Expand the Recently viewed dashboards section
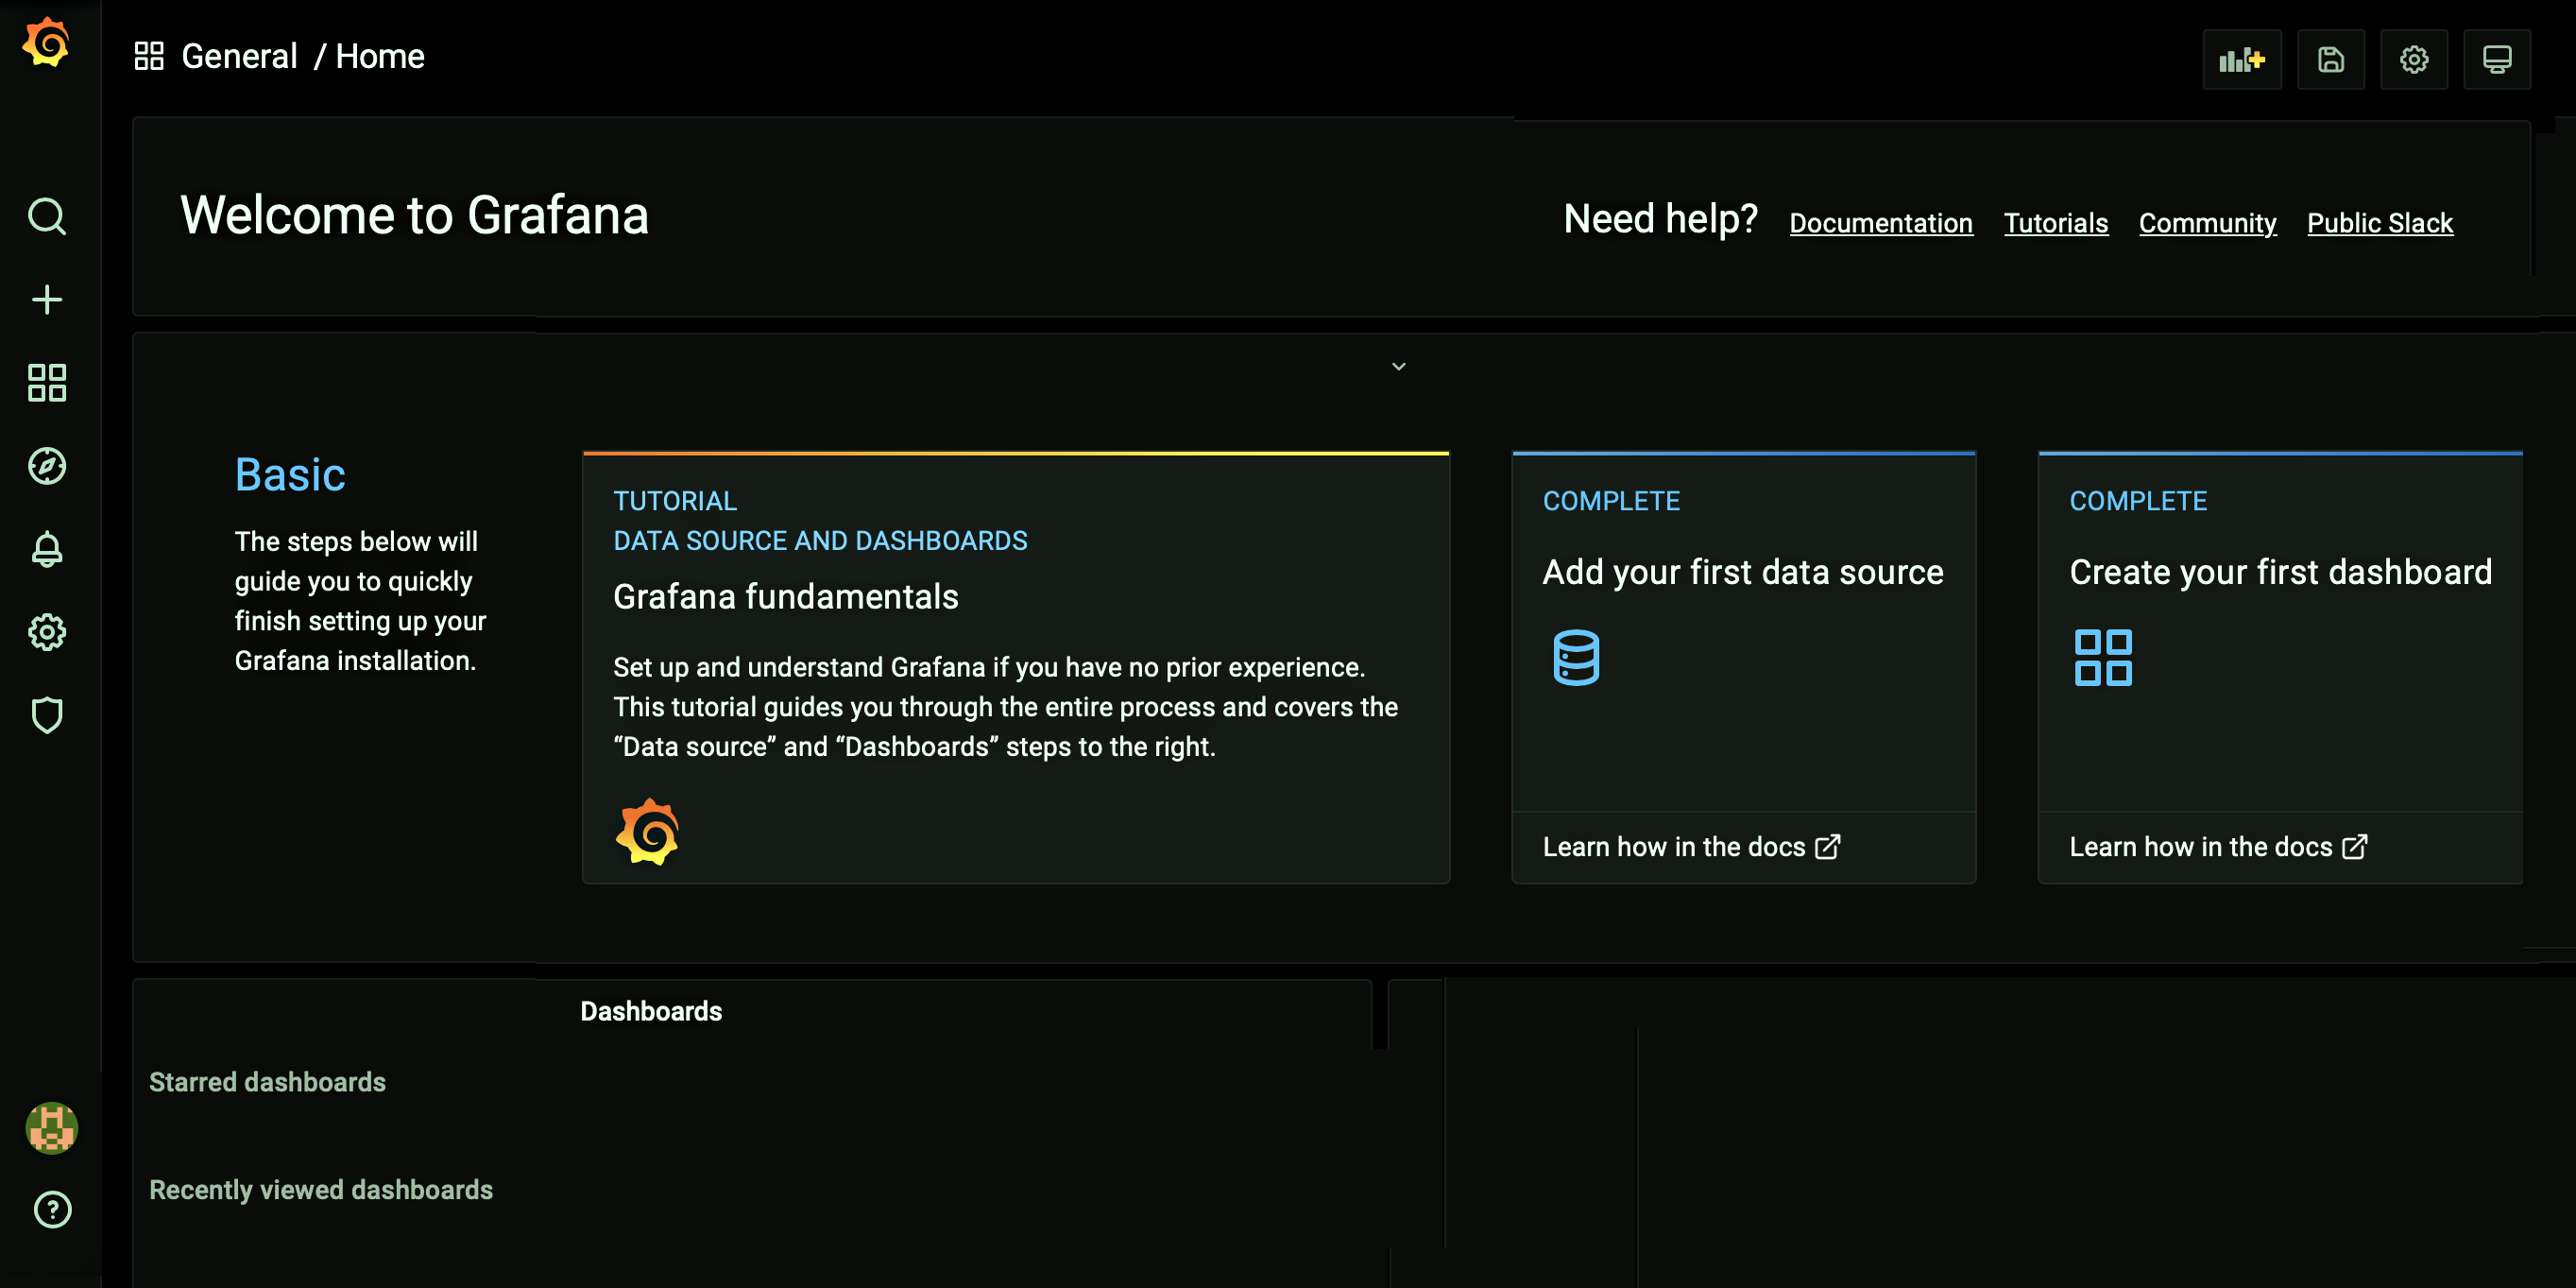 [x=320, y=1190]
